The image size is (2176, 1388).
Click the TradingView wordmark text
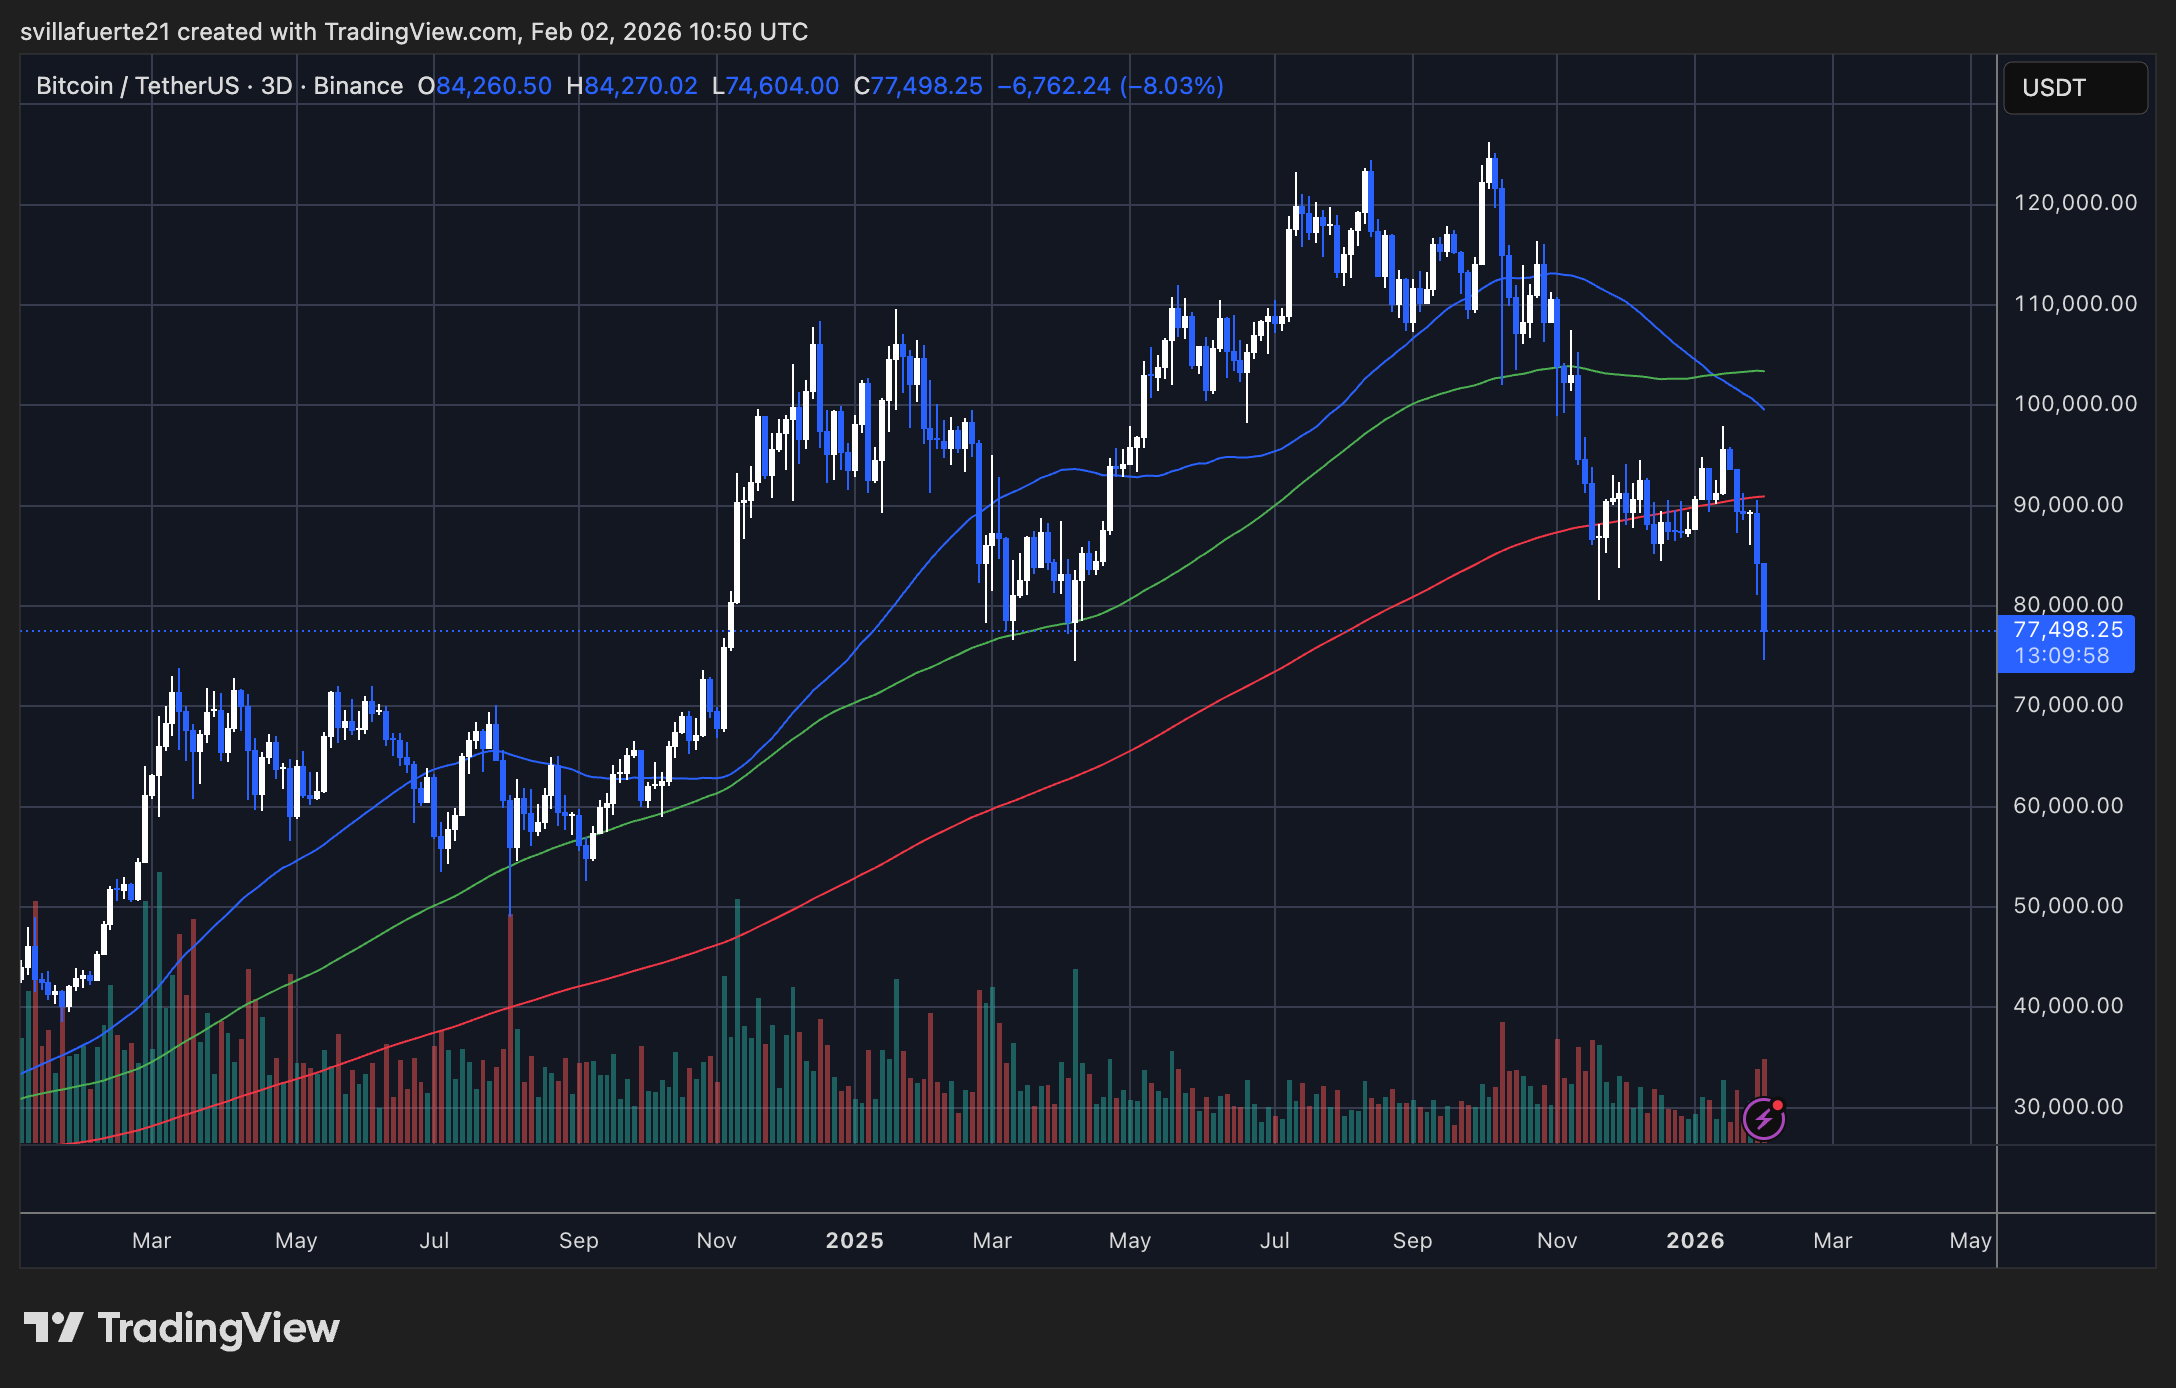(218, 1328)
